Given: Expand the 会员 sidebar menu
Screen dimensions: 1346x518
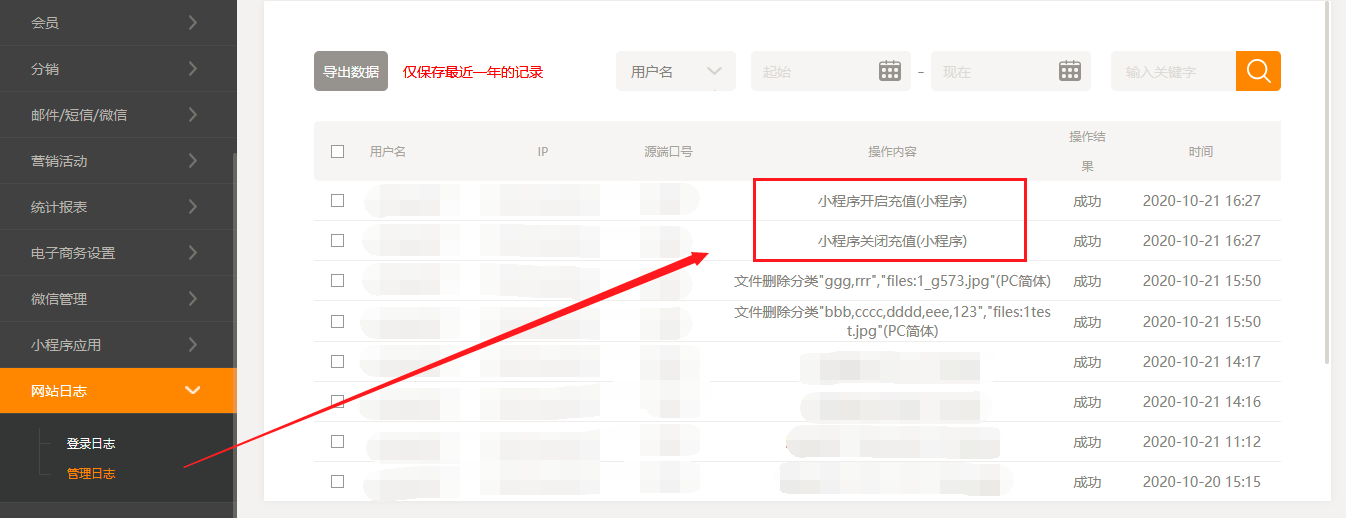Looking at the screenshot, I should coord(118,22).
